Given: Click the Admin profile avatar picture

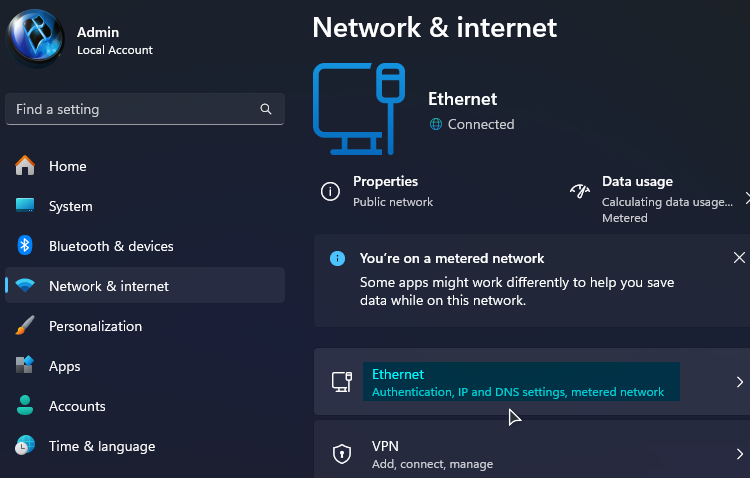Looking at the screenshot, I should click(35, 37).
